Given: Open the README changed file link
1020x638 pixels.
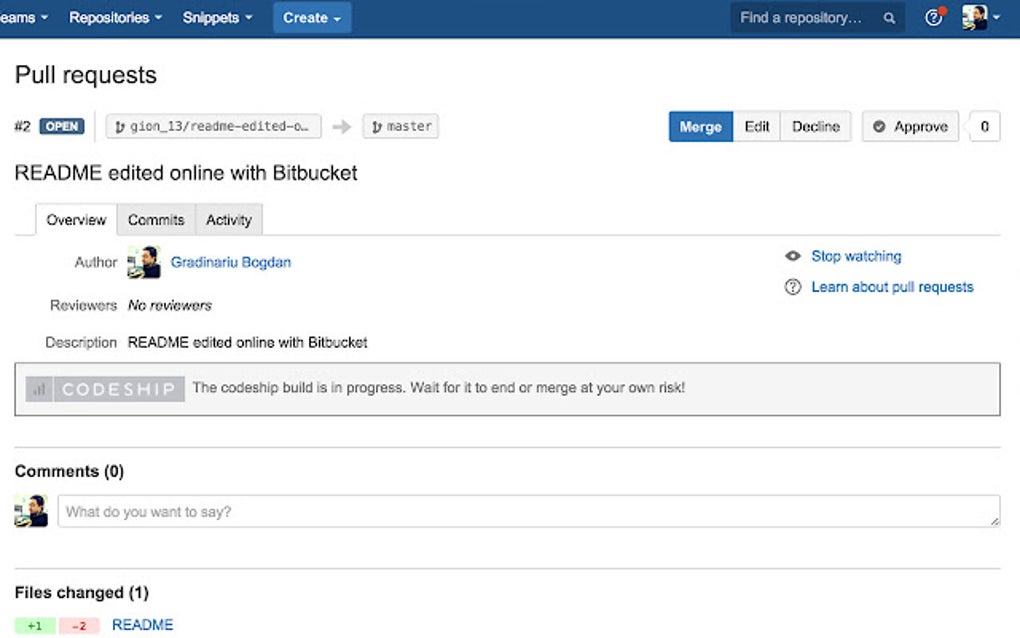Looking at the screenshot, I should click(142, 625).
